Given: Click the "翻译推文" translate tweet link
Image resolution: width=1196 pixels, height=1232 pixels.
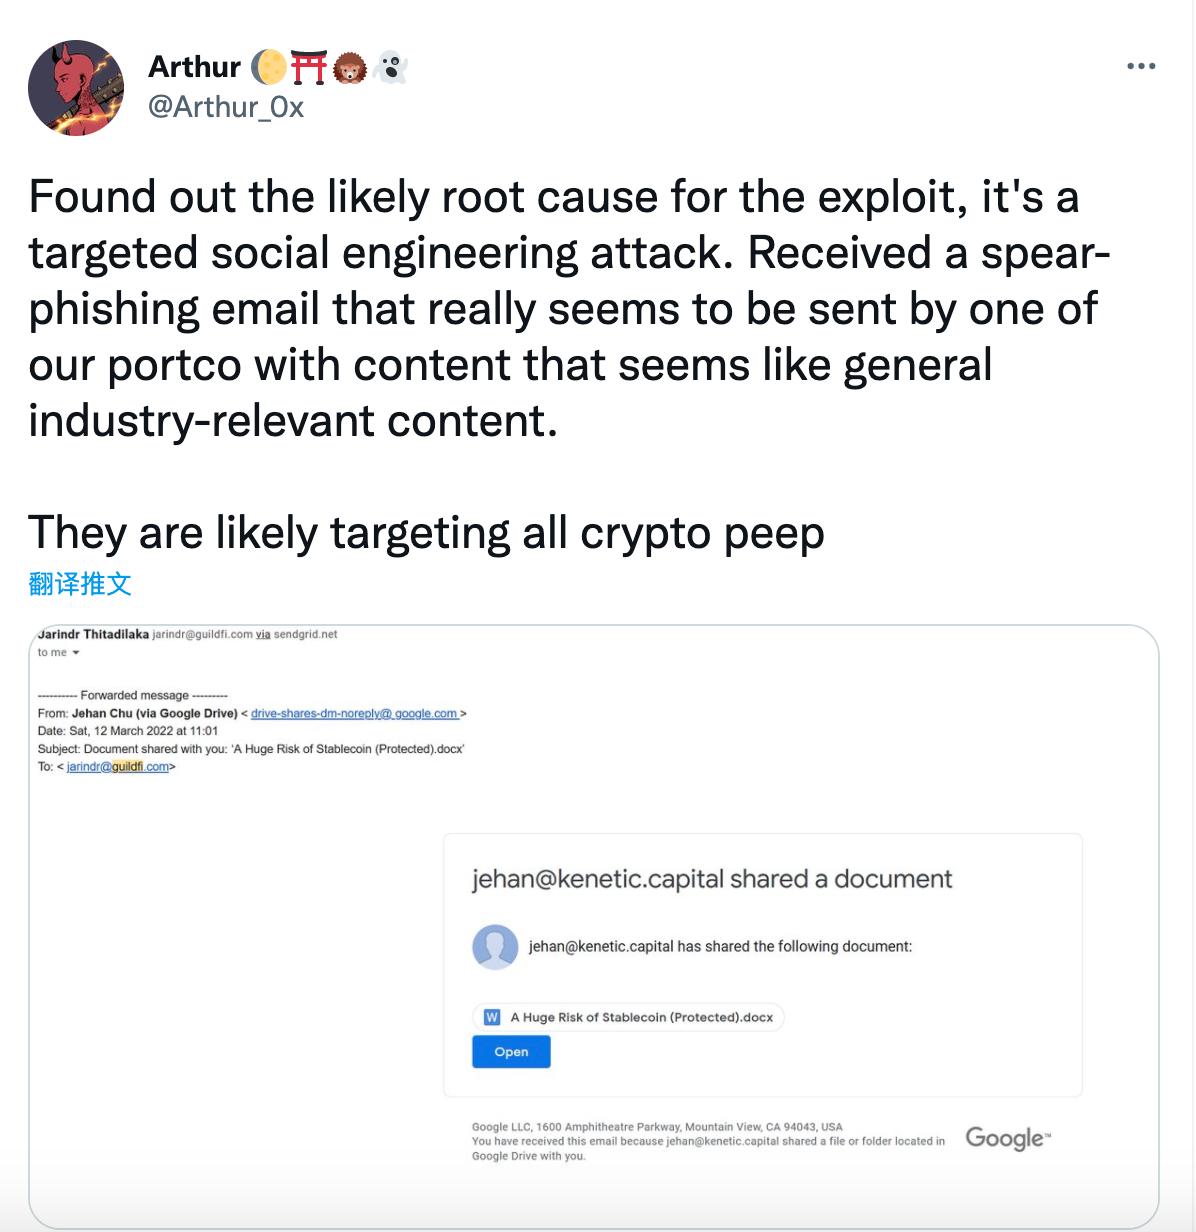Looking at the screenshot, I should (x=80, y=584).
